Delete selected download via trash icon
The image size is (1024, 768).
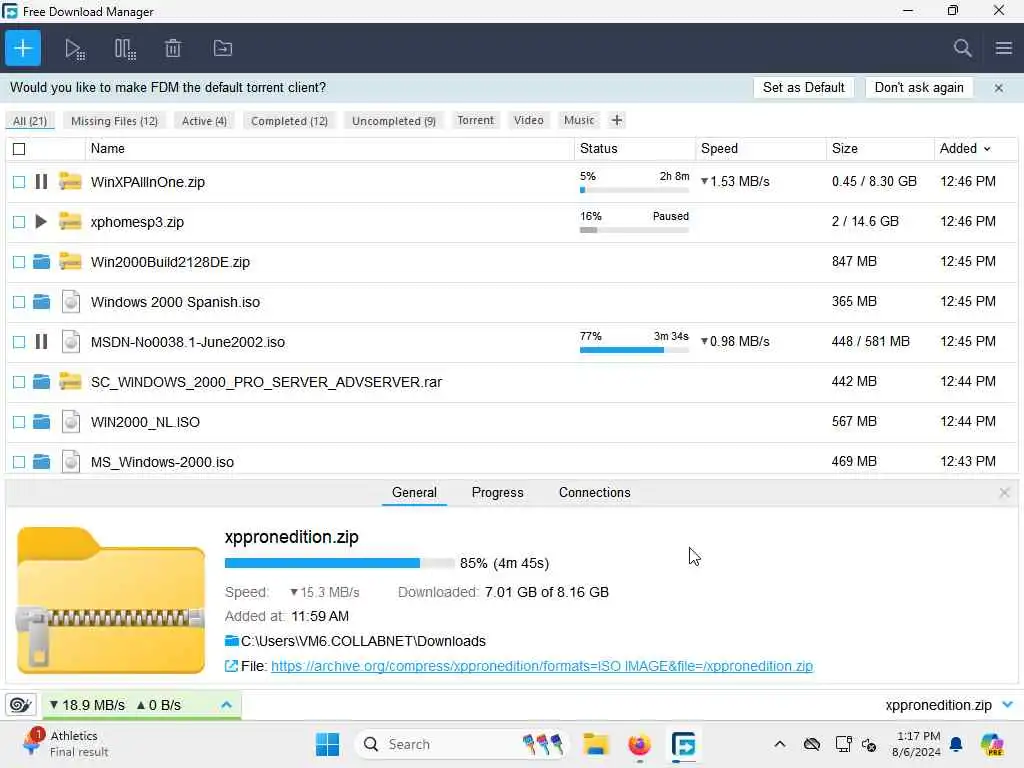173,48
